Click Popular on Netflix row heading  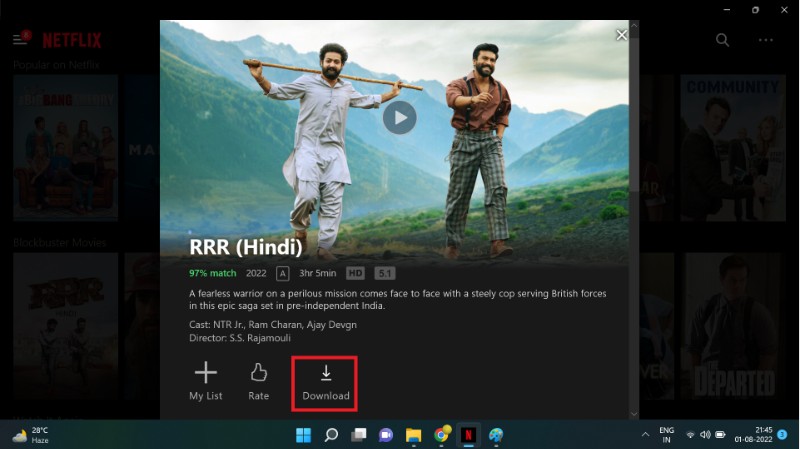tap(56, 65)
